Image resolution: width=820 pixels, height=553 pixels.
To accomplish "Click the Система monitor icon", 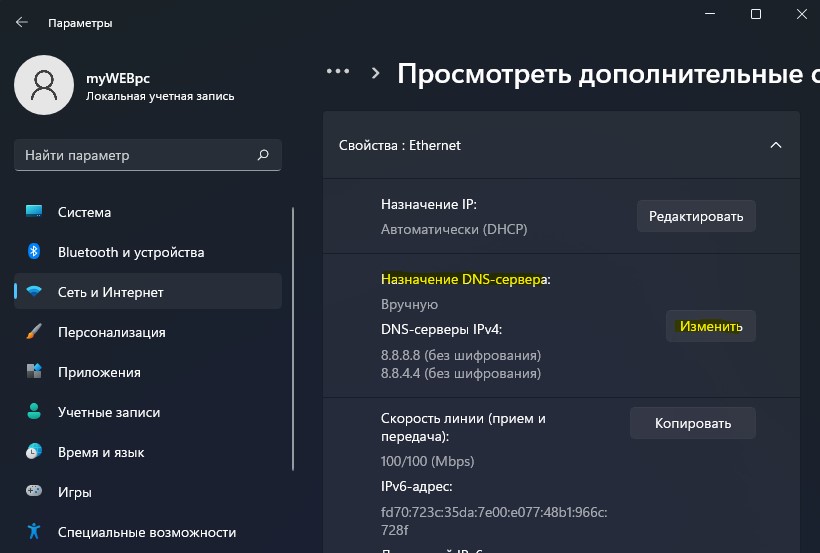I will [x=34, y=211].
